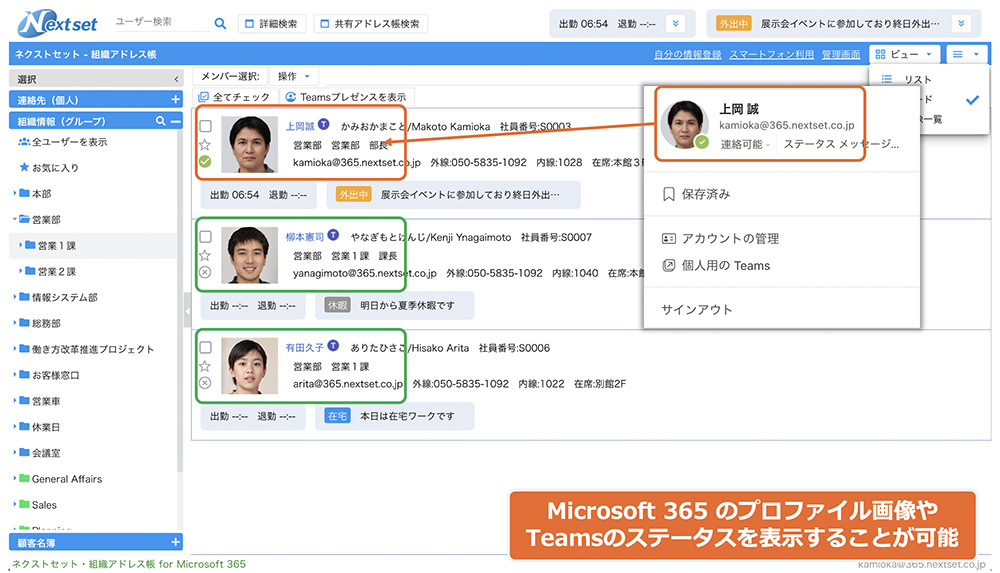The width and height of the screenshot is (1000, 573).
Task: Tick the checkbox for 有田久子
Action: tap(205, 348)
